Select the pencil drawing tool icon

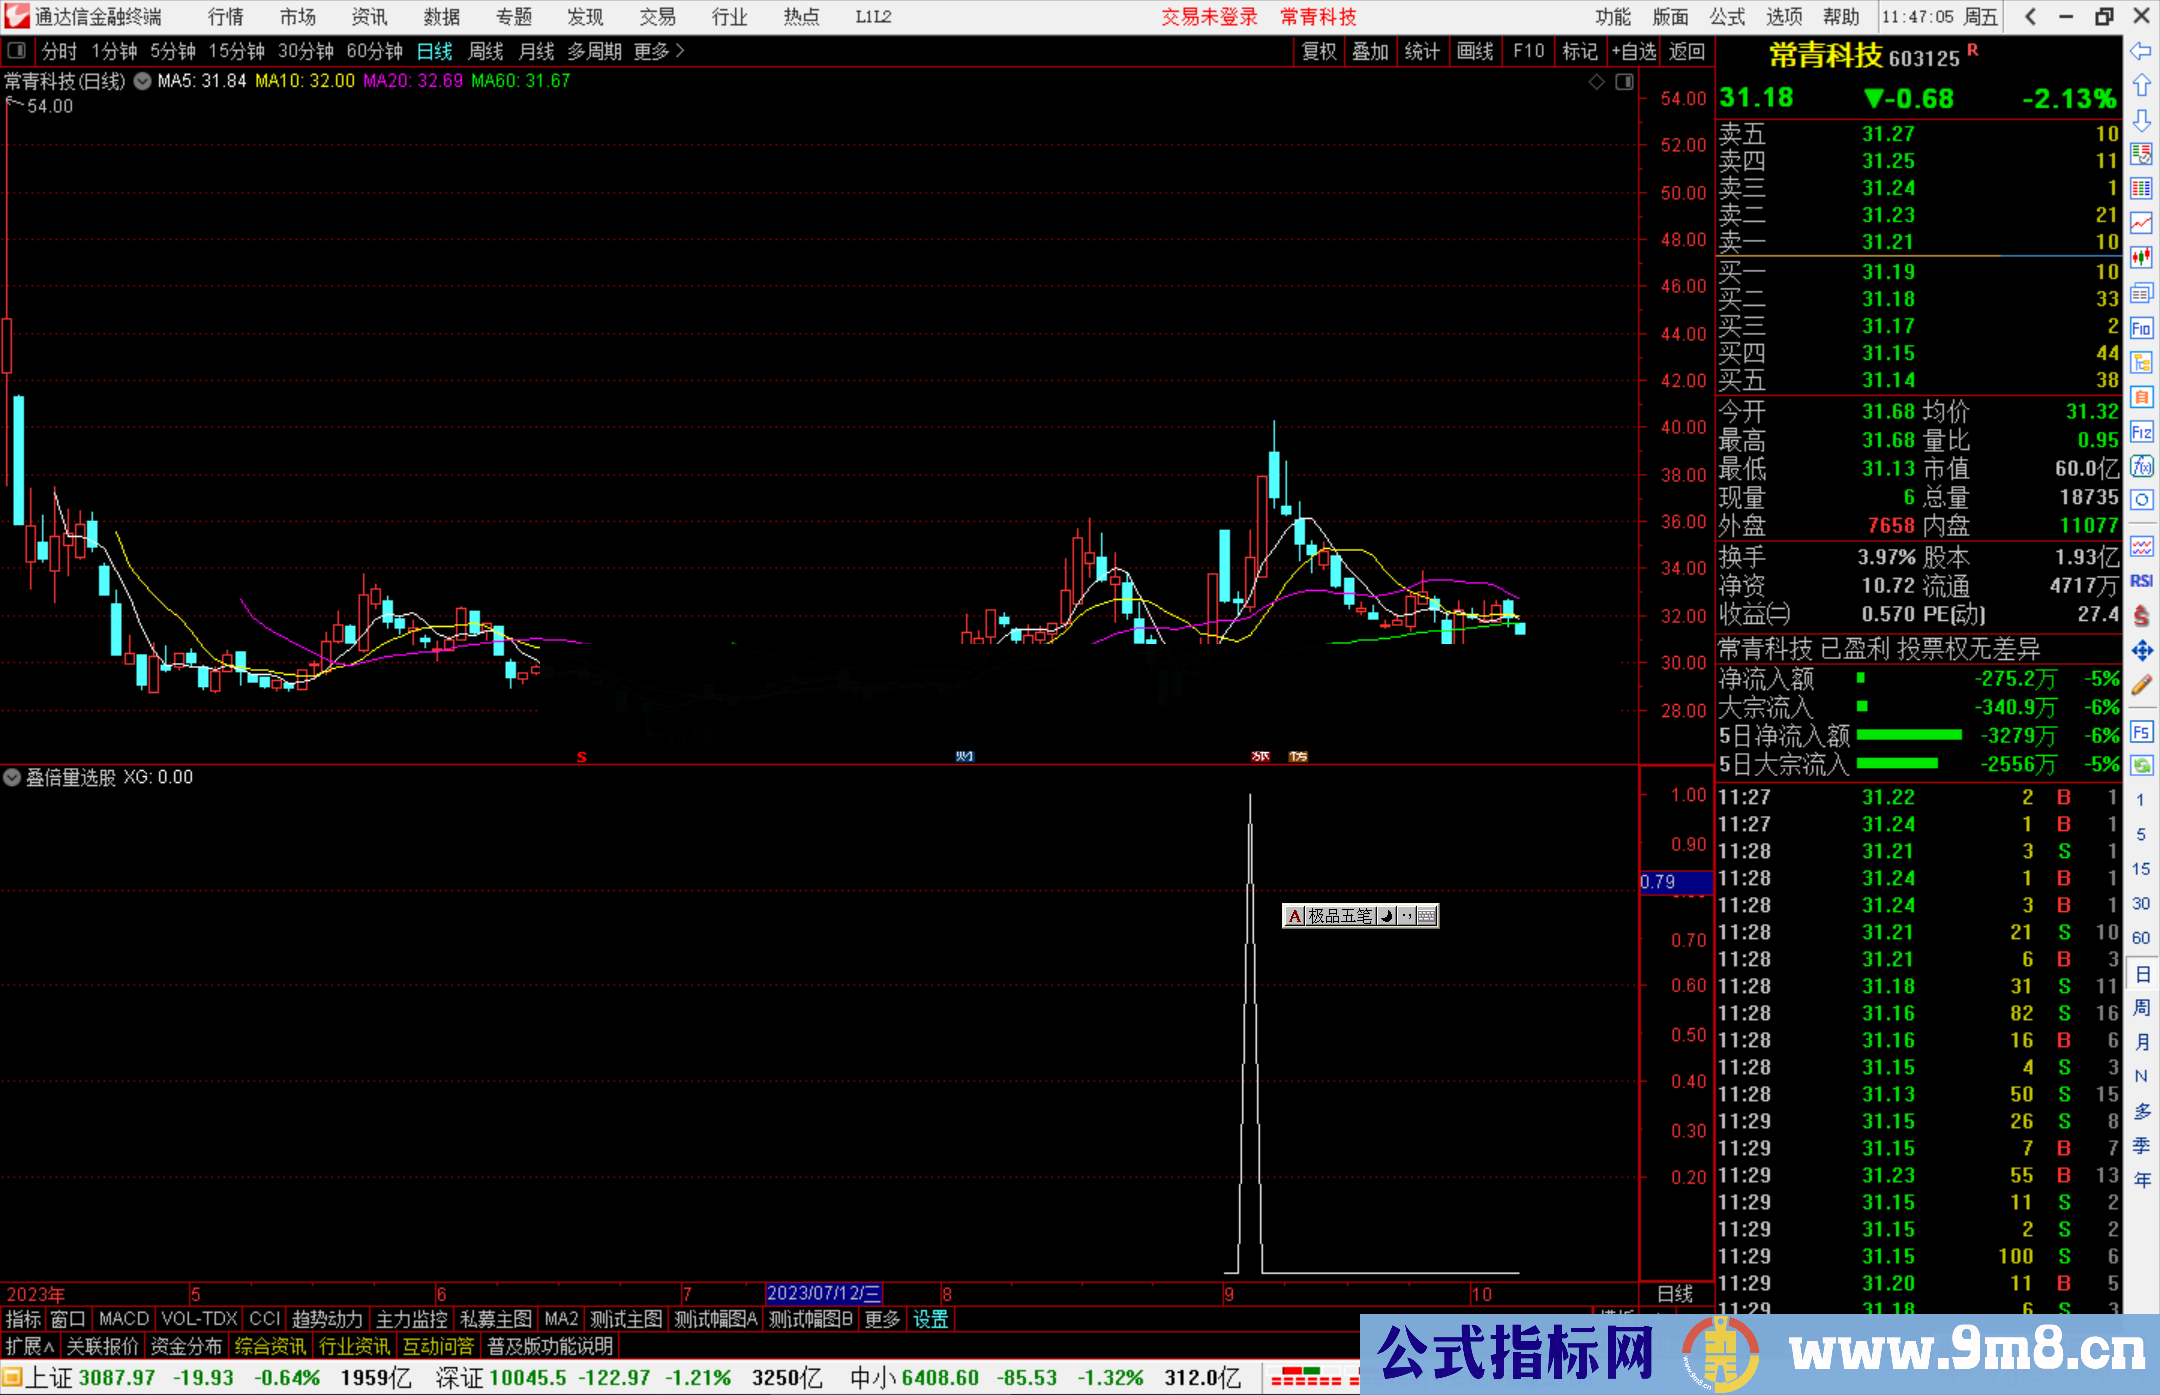[2141, 686]
